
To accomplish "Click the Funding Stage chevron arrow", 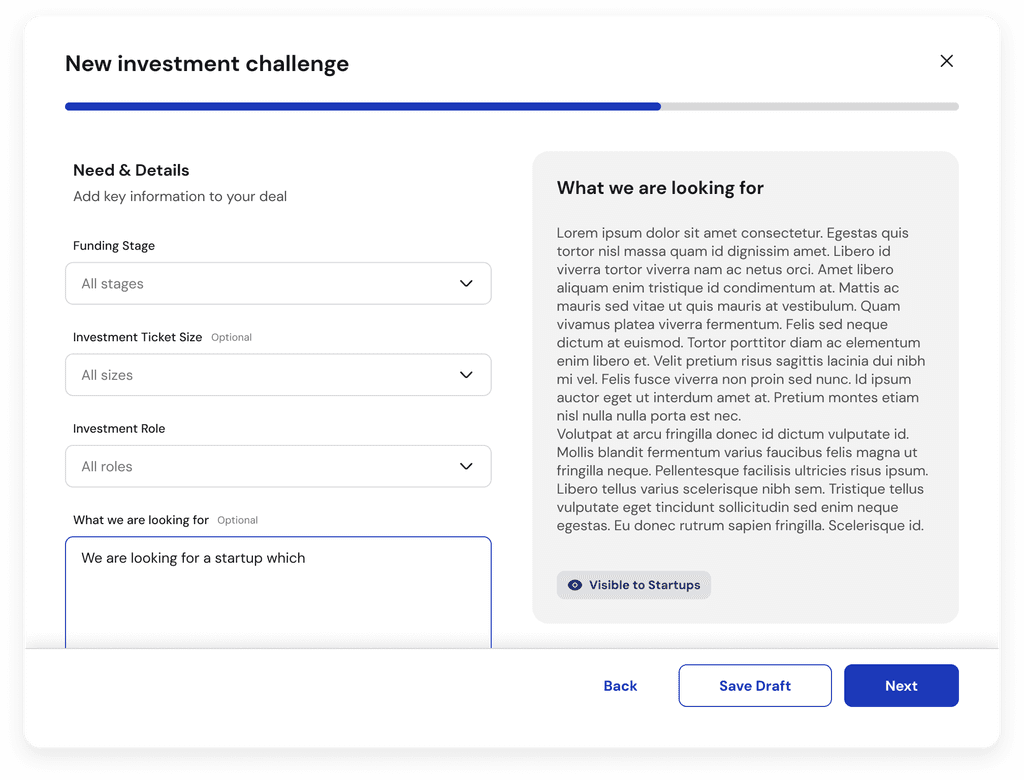I will [466, 284].
